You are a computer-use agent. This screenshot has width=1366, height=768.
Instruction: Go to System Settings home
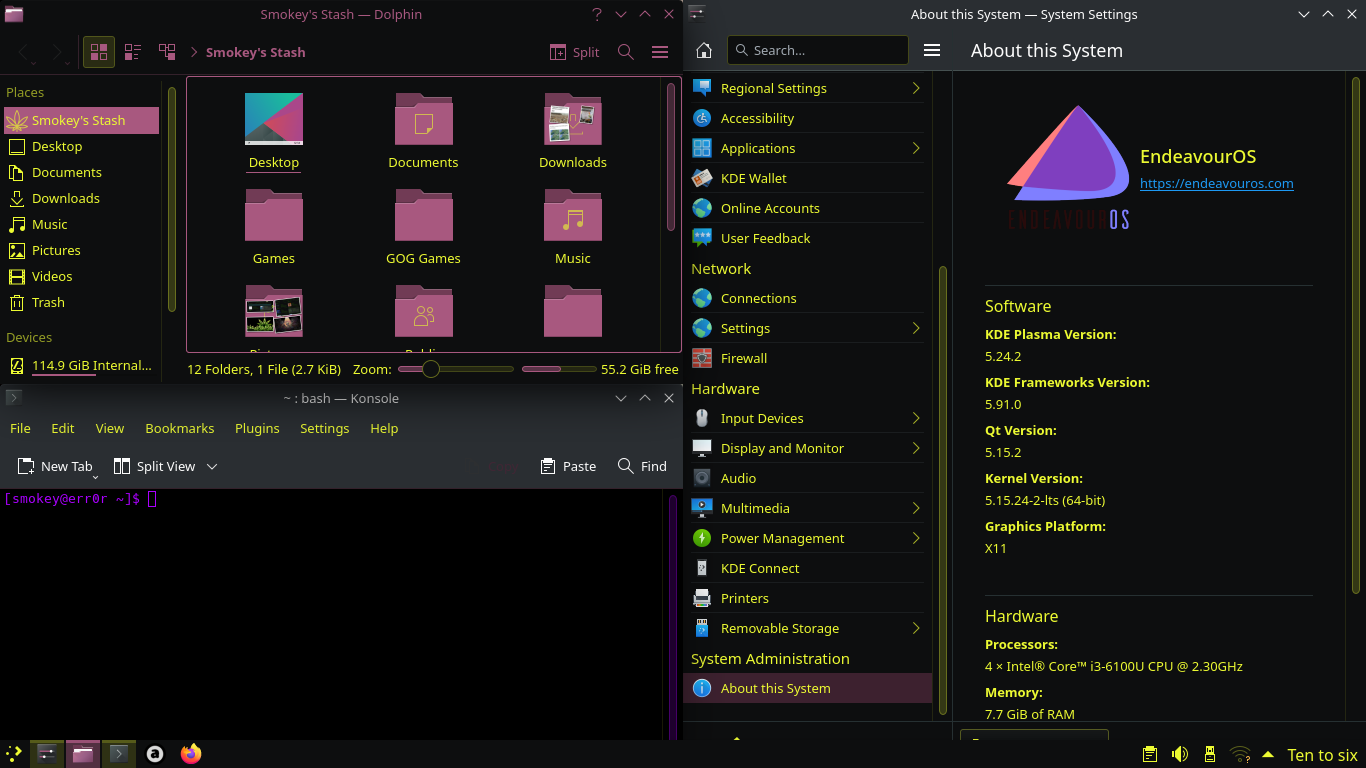(704, 50)
